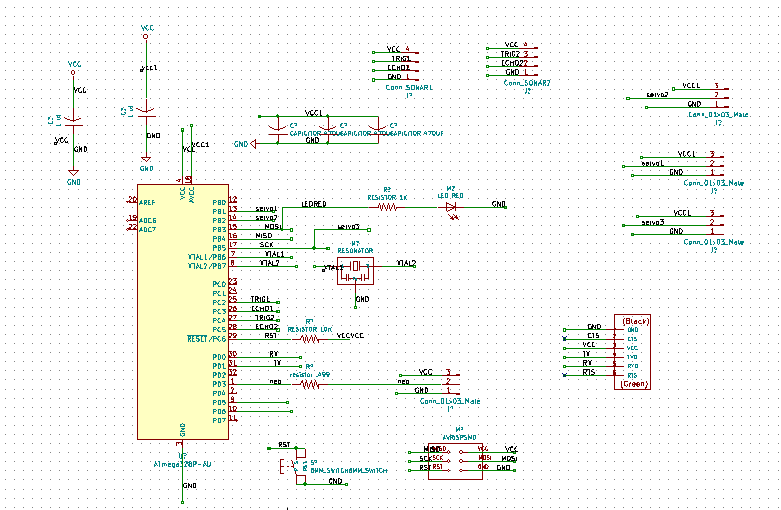Screen dimensions: 781x510
Task: Click the GND symbol below leftmost capacitor
Action: click(74, 177)
